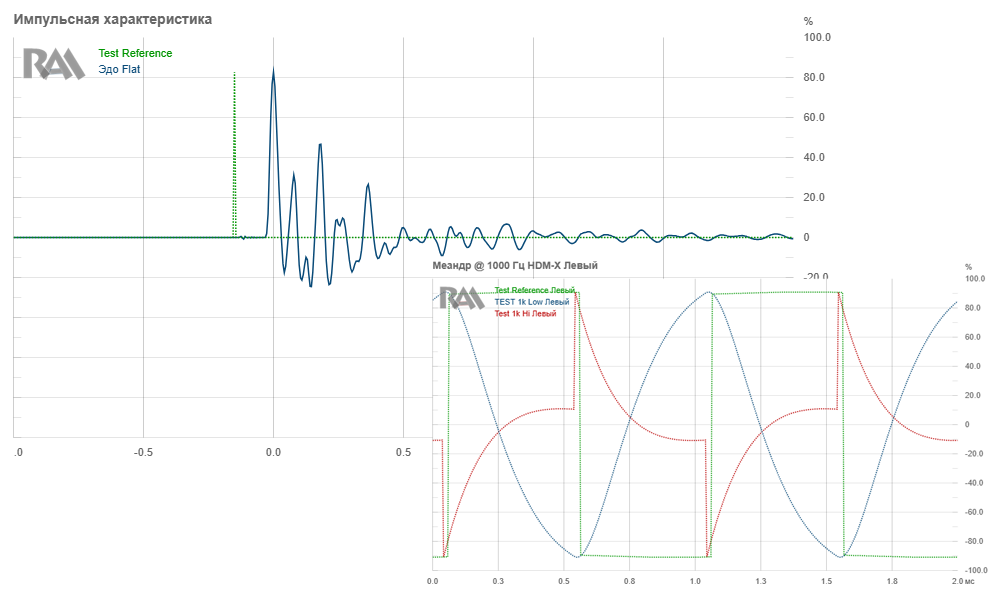This screenshot has width=1000, height=595.
Task: Toggle the green Test Reference legend entry
Action: click(135, 54)
